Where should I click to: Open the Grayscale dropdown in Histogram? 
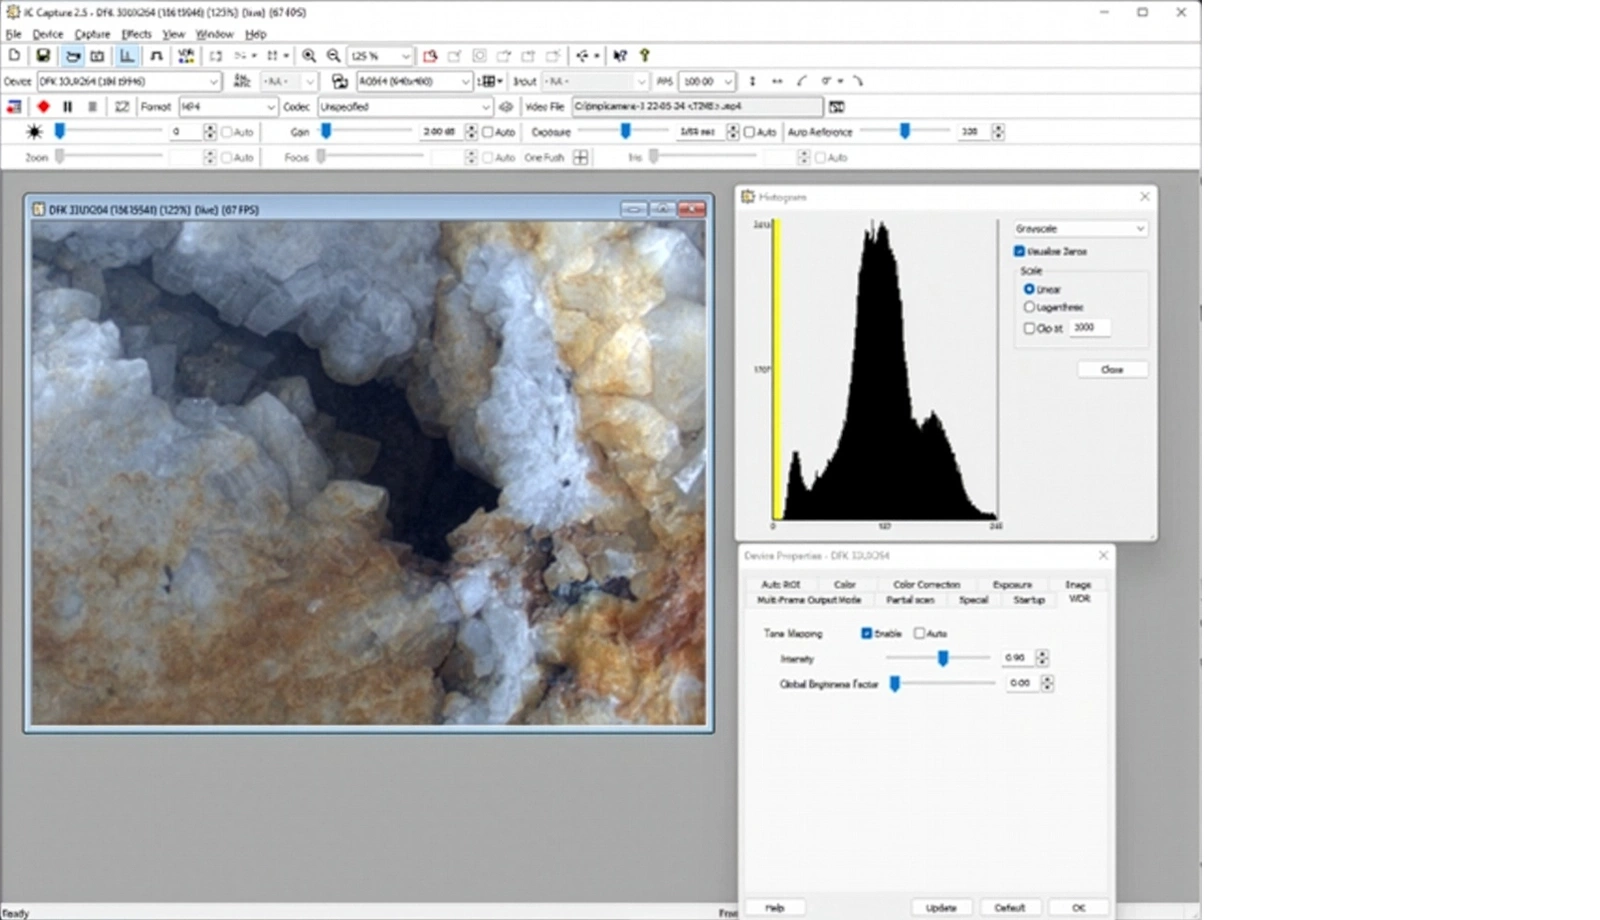pyautogui.click(x=1080, y=229)
